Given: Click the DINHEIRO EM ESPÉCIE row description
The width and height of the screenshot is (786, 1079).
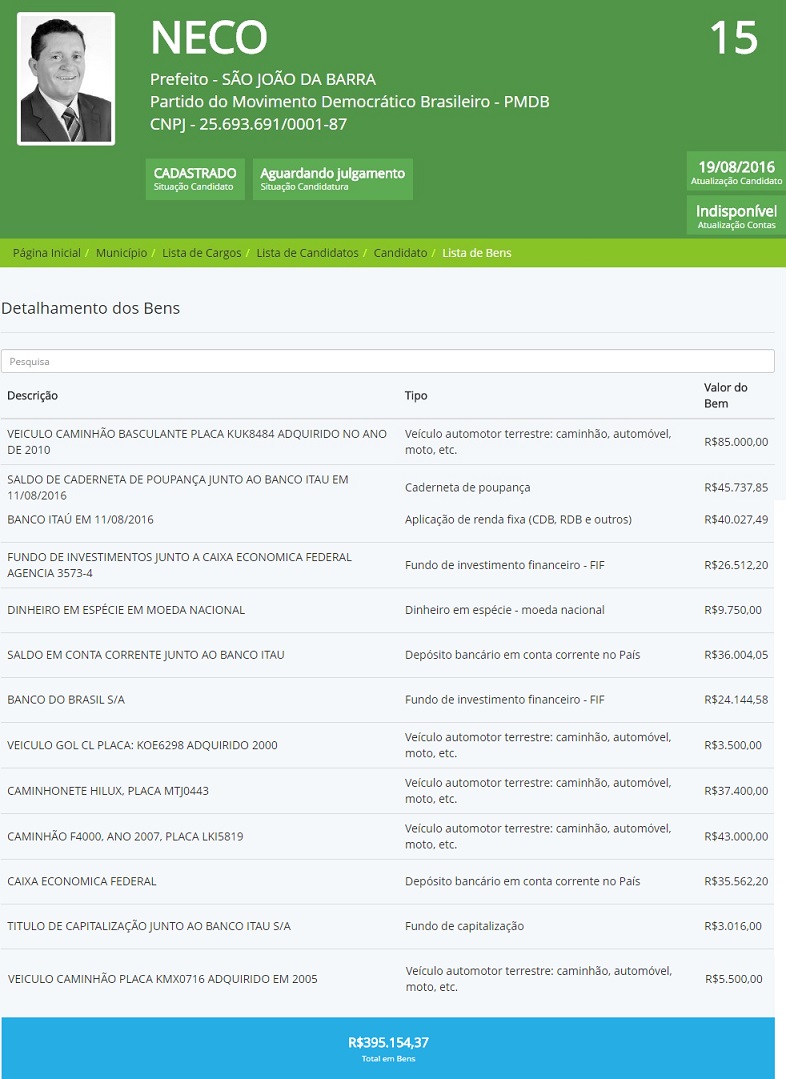Looking at the screenshot, I should (125, 610).
